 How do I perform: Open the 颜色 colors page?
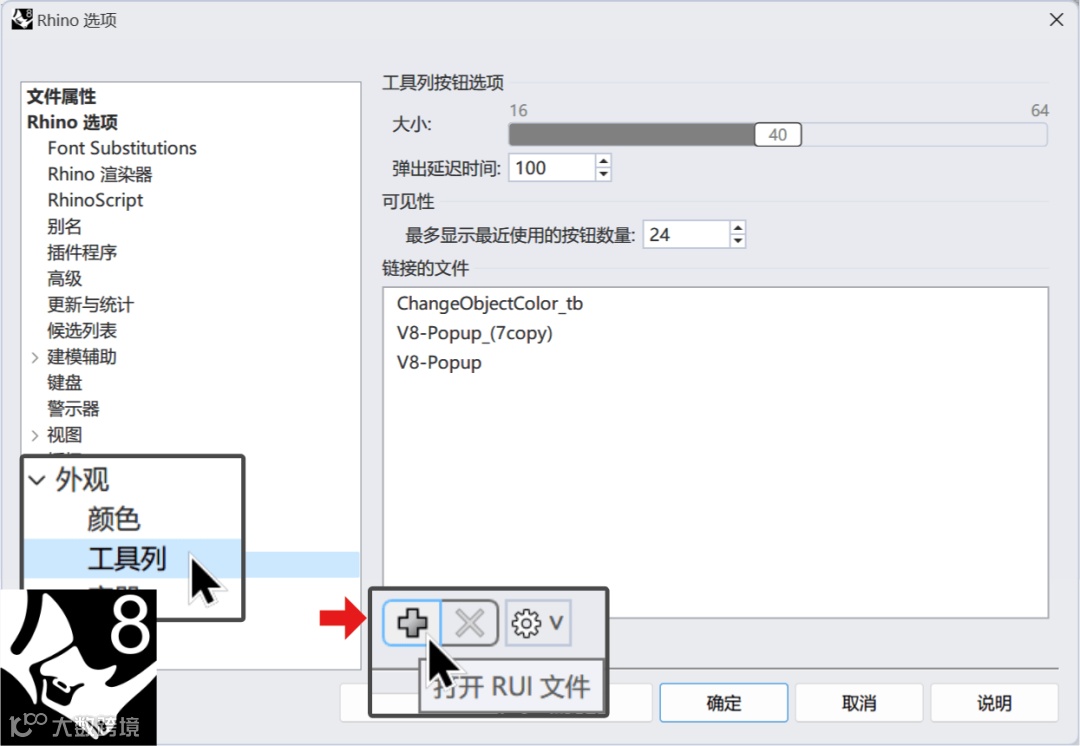point(114,519)
